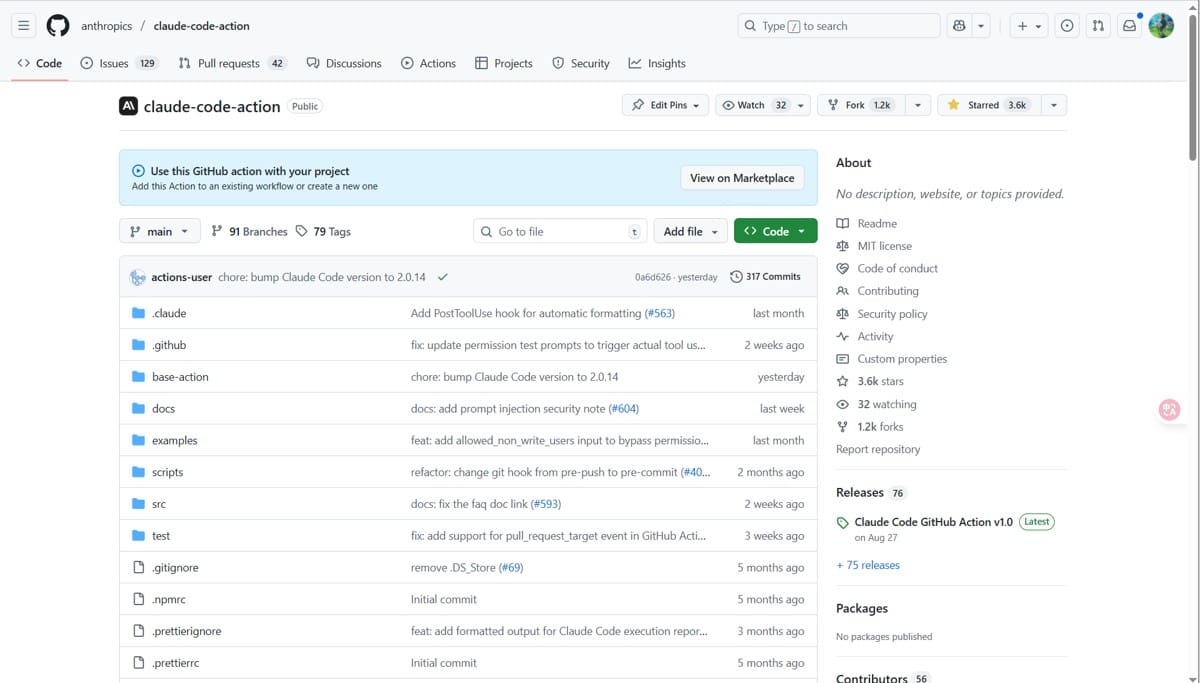Click the 79 Tags tag icon link

pos(322,231)
